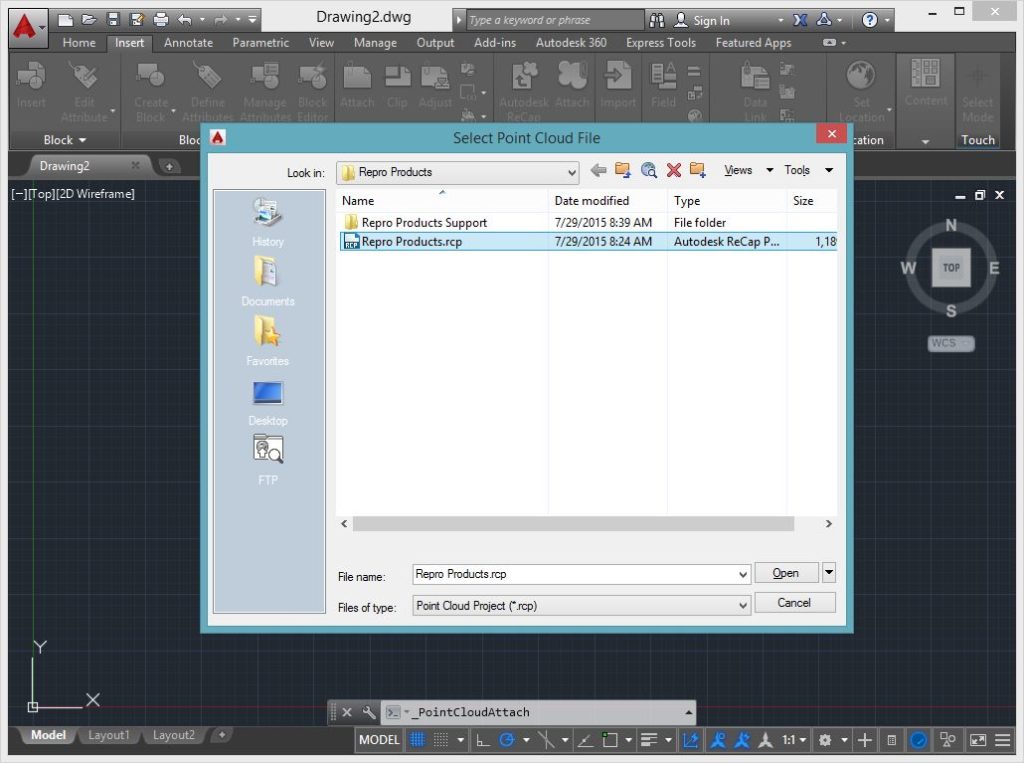Open the Views dropdown menu
The height and width of the screenshot is (763, 1024).
click(748, 170)
